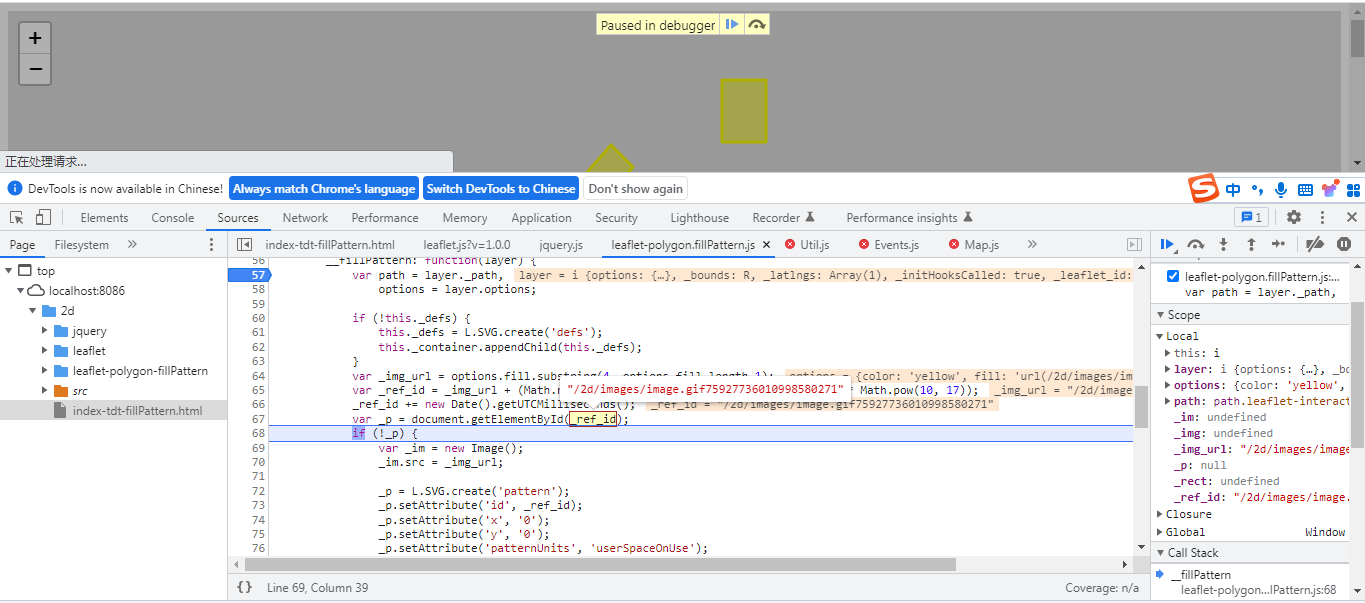Close the DevTools panel
Image resolution: width=1365 pixels, height=603 pixels.
pyautogui.click(x=1351, y=217)
